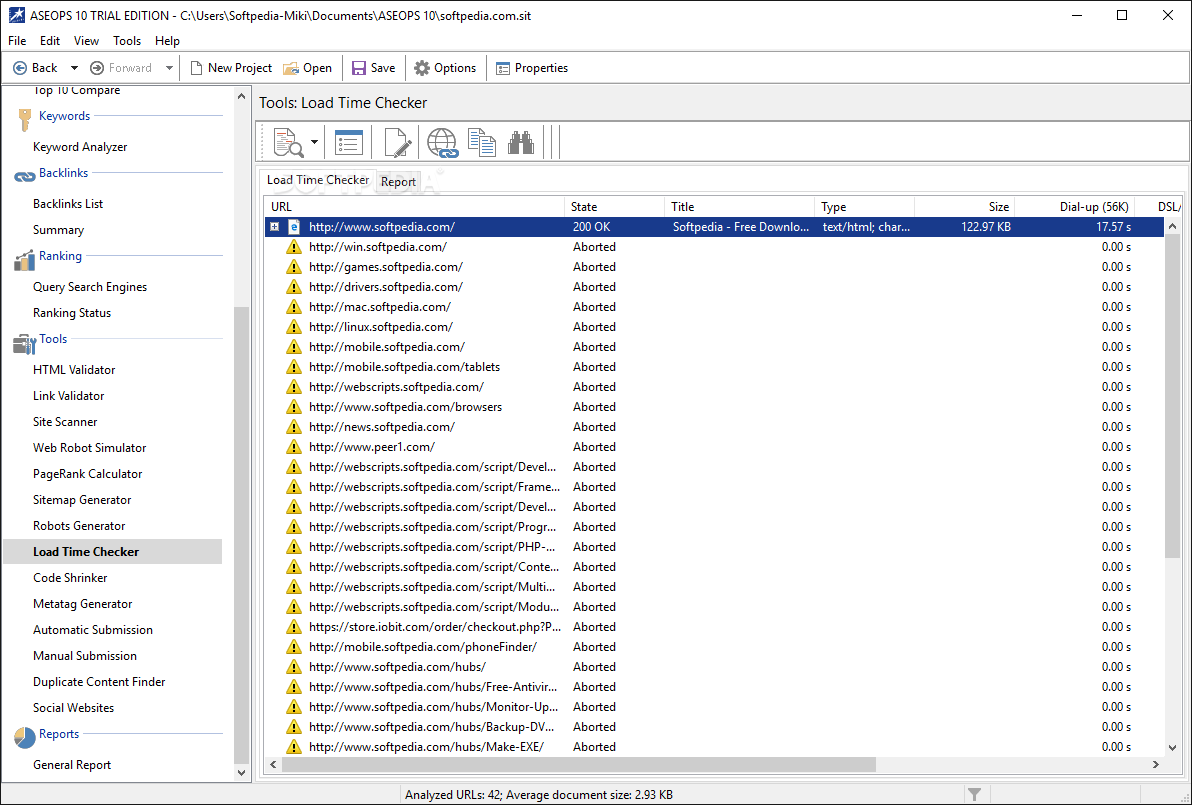Click the properties list toolbar icon
Screen dimensions: 1192x805
(349, 142)
